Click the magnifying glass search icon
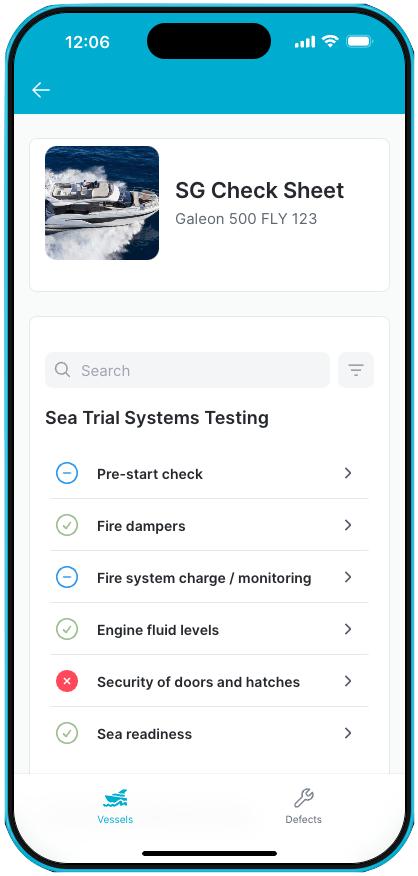This screenshot has width=418, height=876. tap(63, 370)
